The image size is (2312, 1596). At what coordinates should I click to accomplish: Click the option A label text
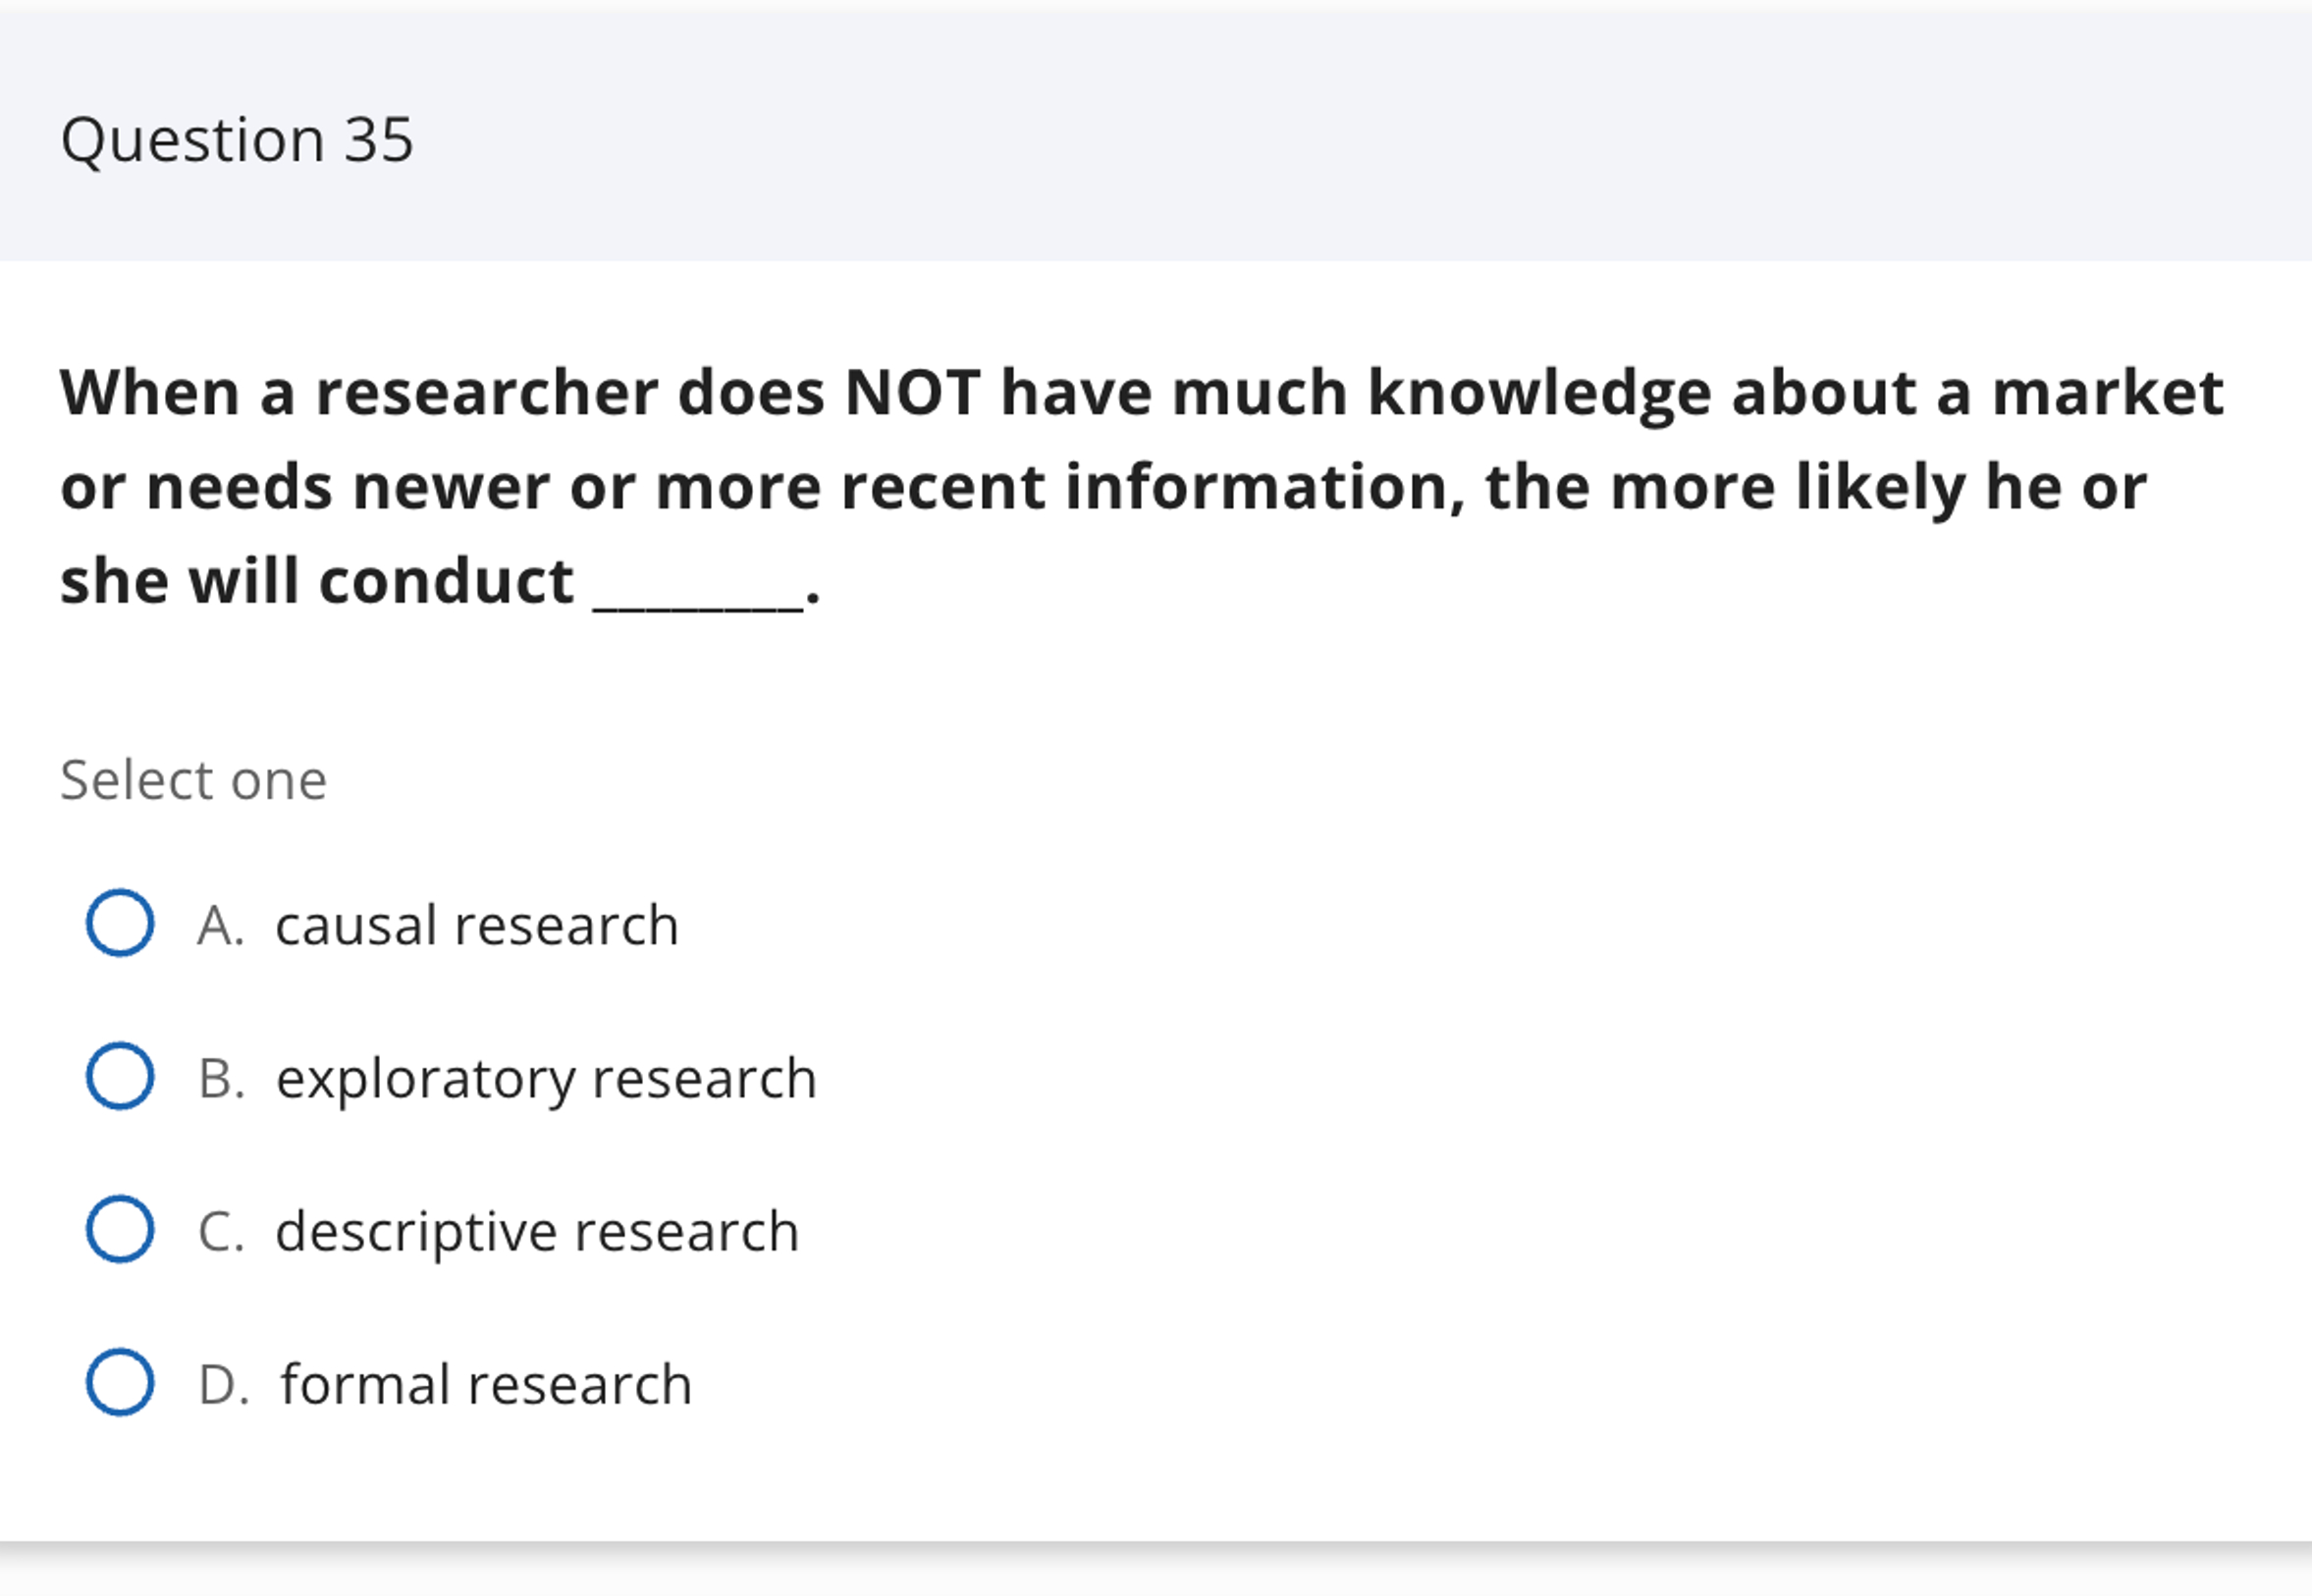221,923
